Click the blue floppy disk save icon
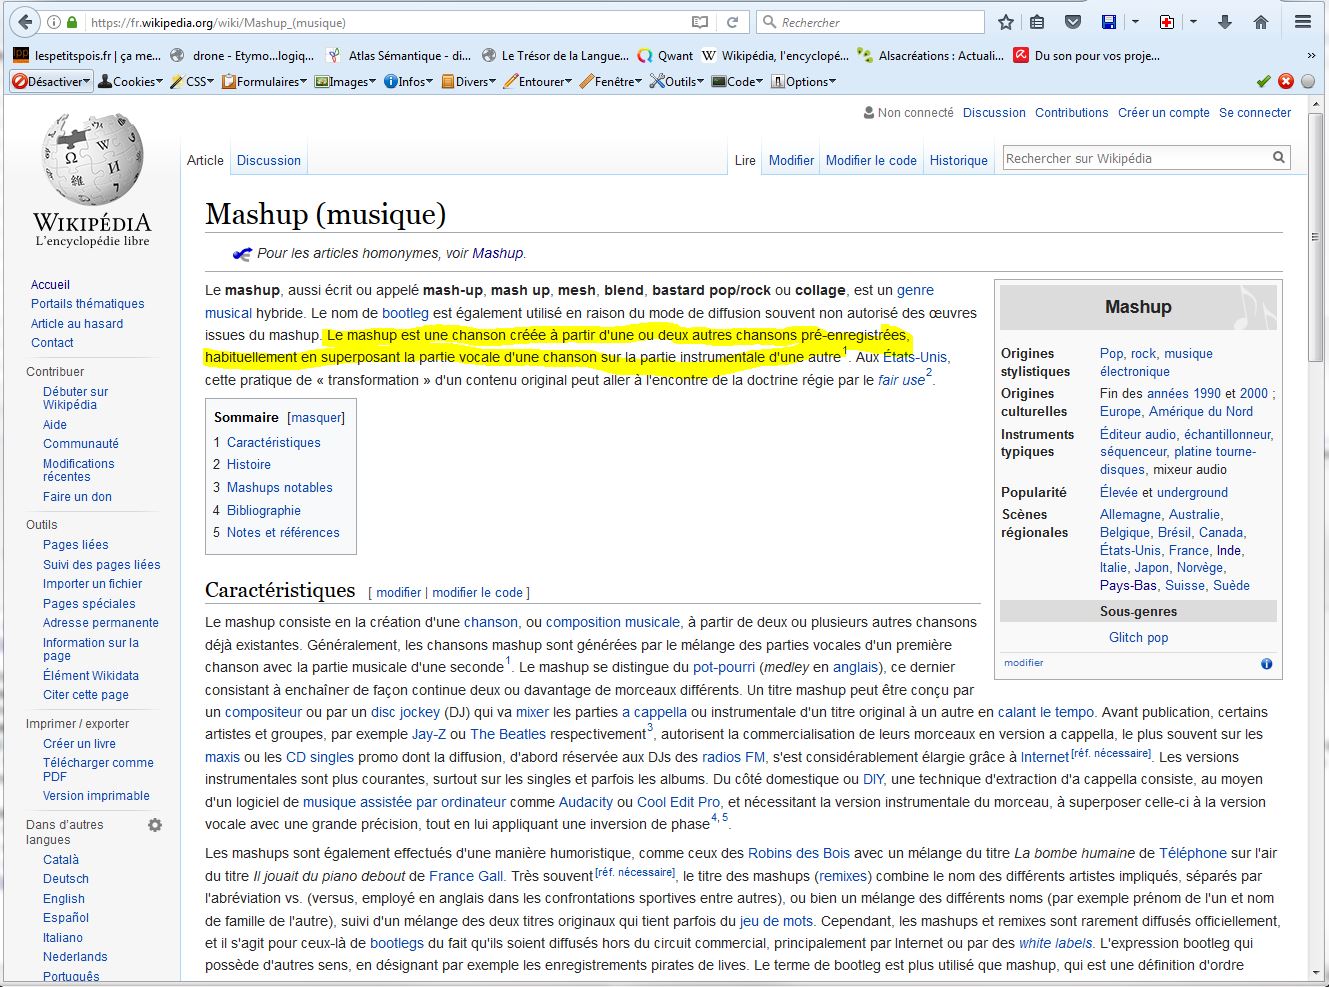The width and height of the screenshot is (1329, 987). tap(1108, 22)
